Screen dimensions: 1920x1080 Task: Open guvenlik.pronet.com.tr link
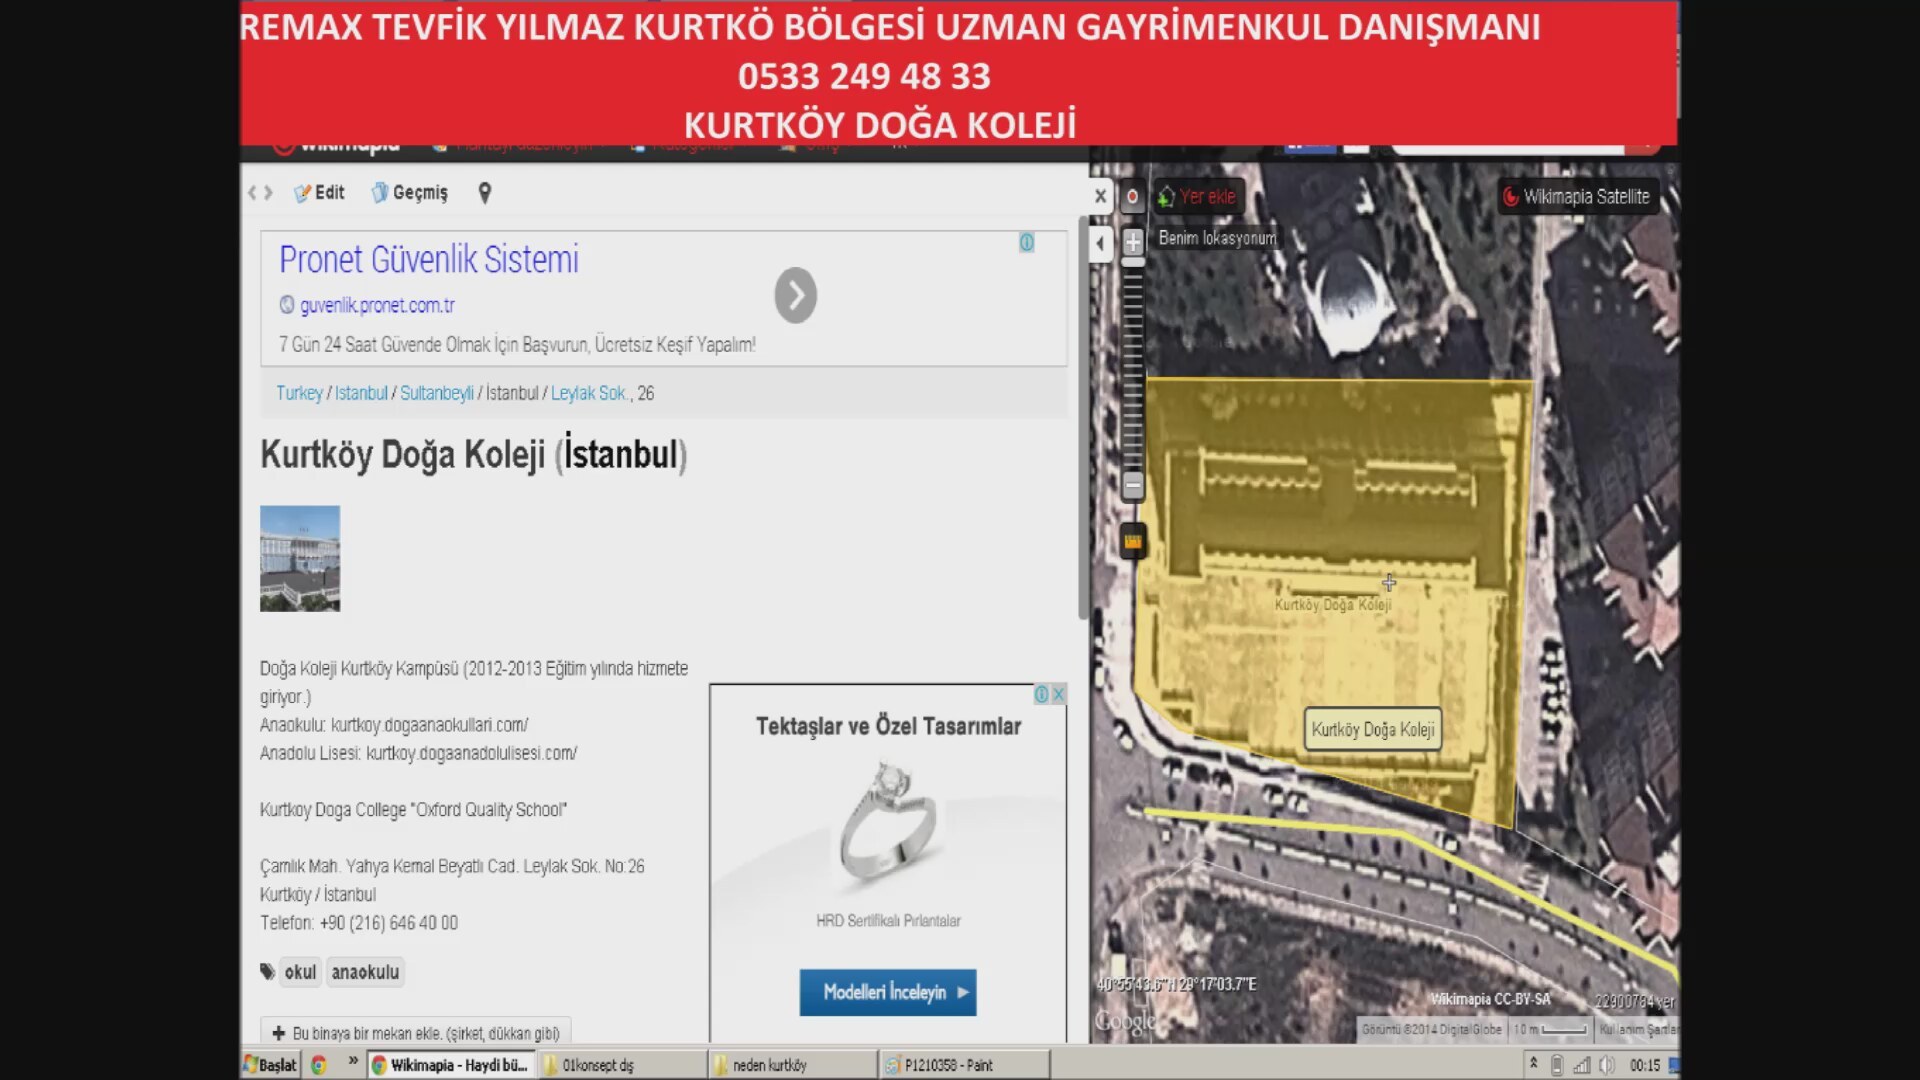(x=377, y=305)
